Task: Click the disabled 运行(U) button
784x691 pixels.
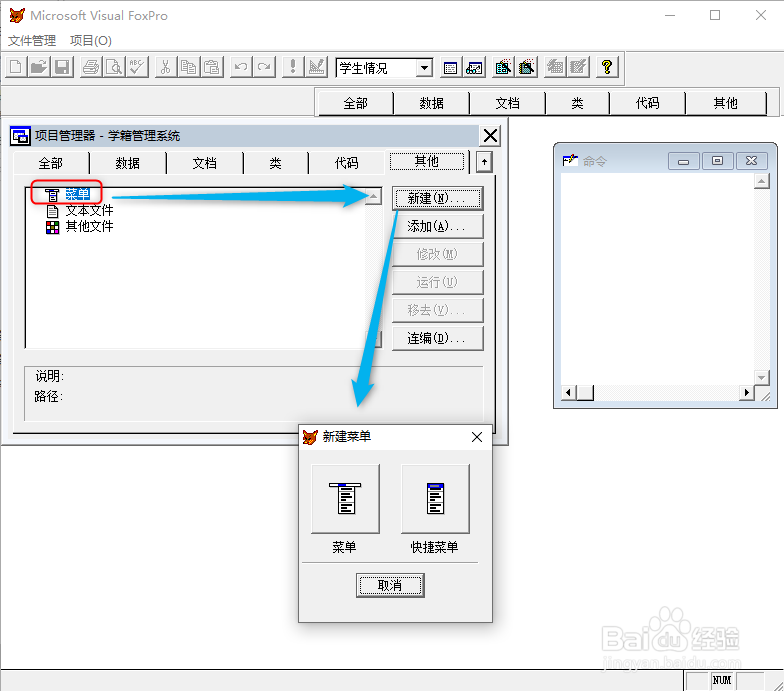Action: [x=438, y=282]
